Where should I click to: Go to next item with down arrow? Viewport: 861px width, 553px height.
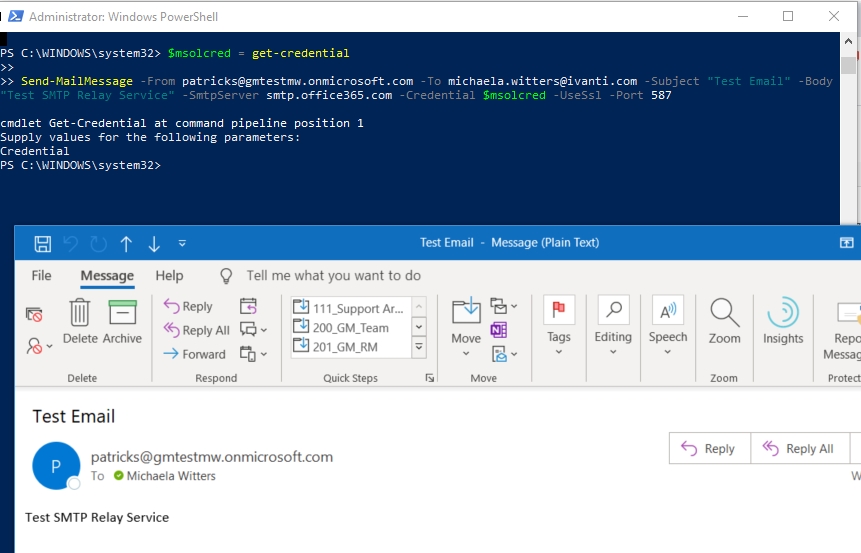click(x=154, y=243)
